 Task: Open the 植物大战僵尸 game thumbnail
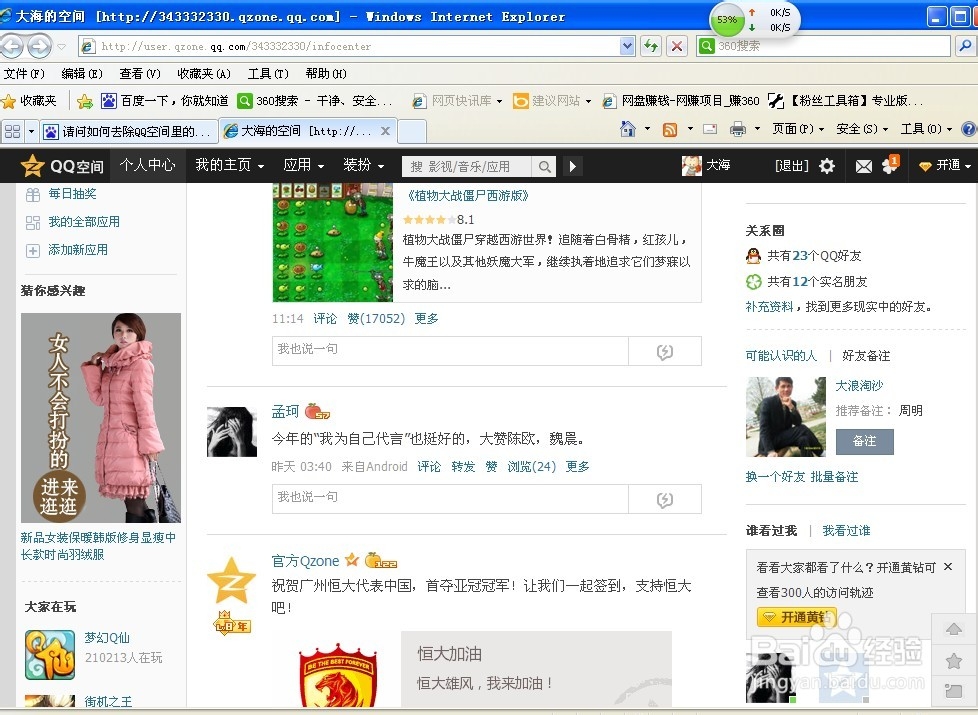[x=332, y=242]
